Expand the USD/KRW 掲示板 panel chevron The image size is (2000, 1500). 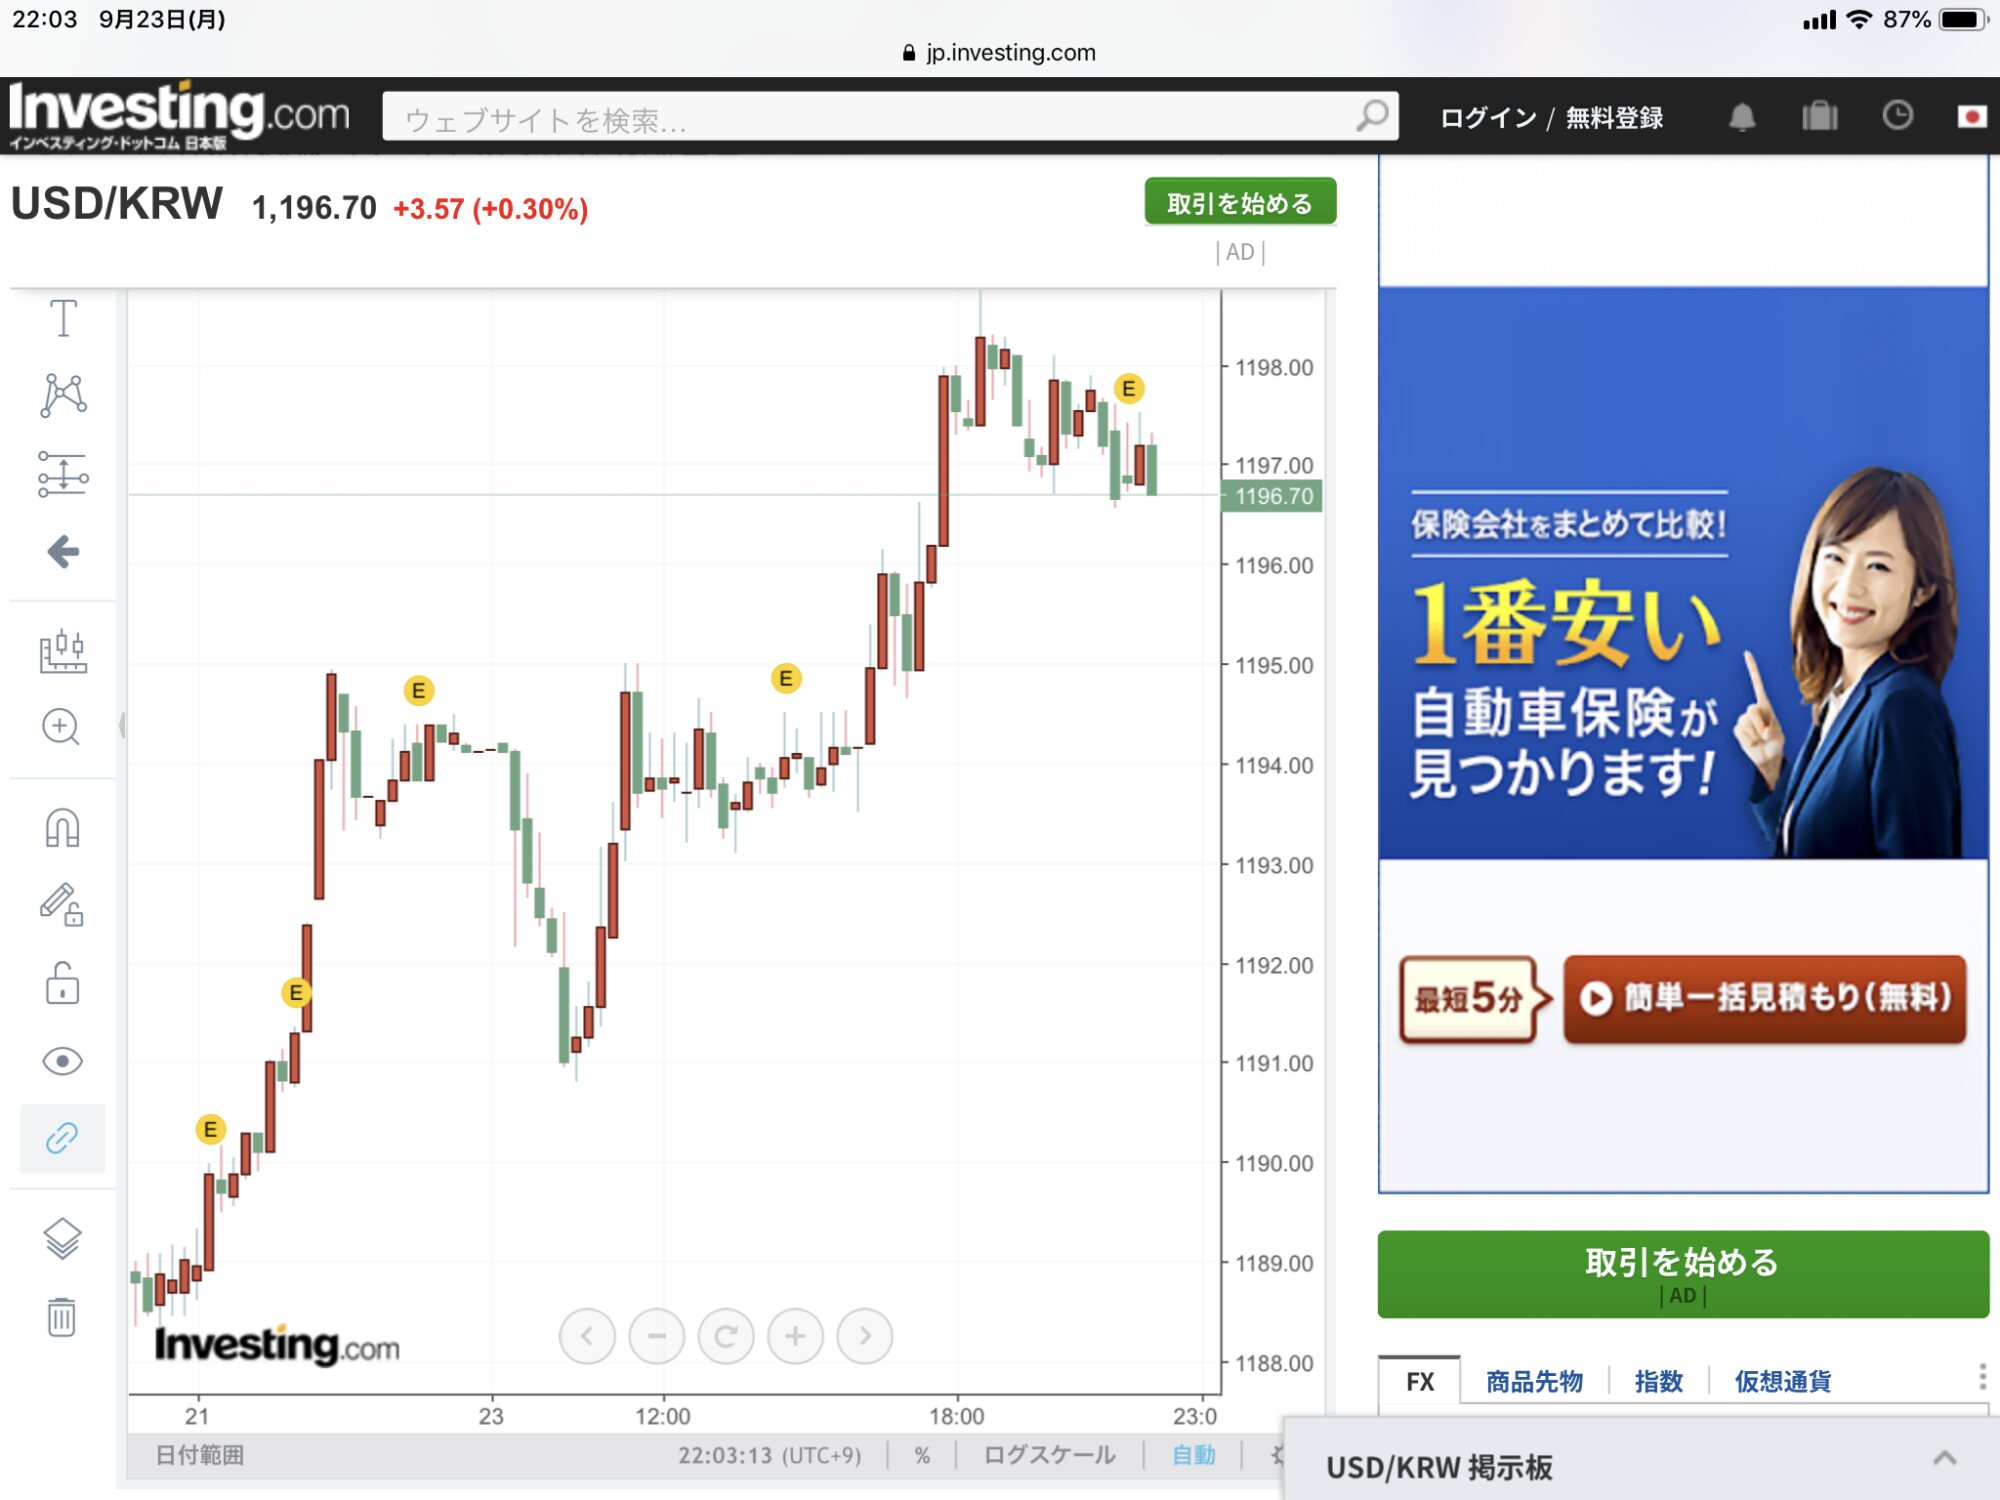1944,1459
